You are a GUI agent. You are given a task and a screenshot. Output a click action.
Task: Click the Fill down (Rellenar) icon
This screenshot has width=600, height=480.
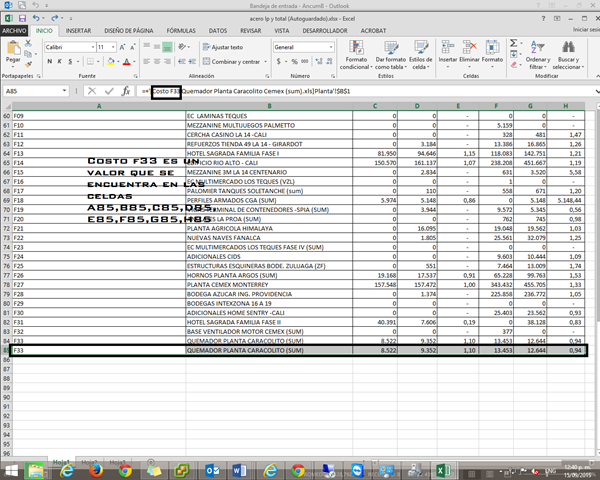click(x=514, y=54)
